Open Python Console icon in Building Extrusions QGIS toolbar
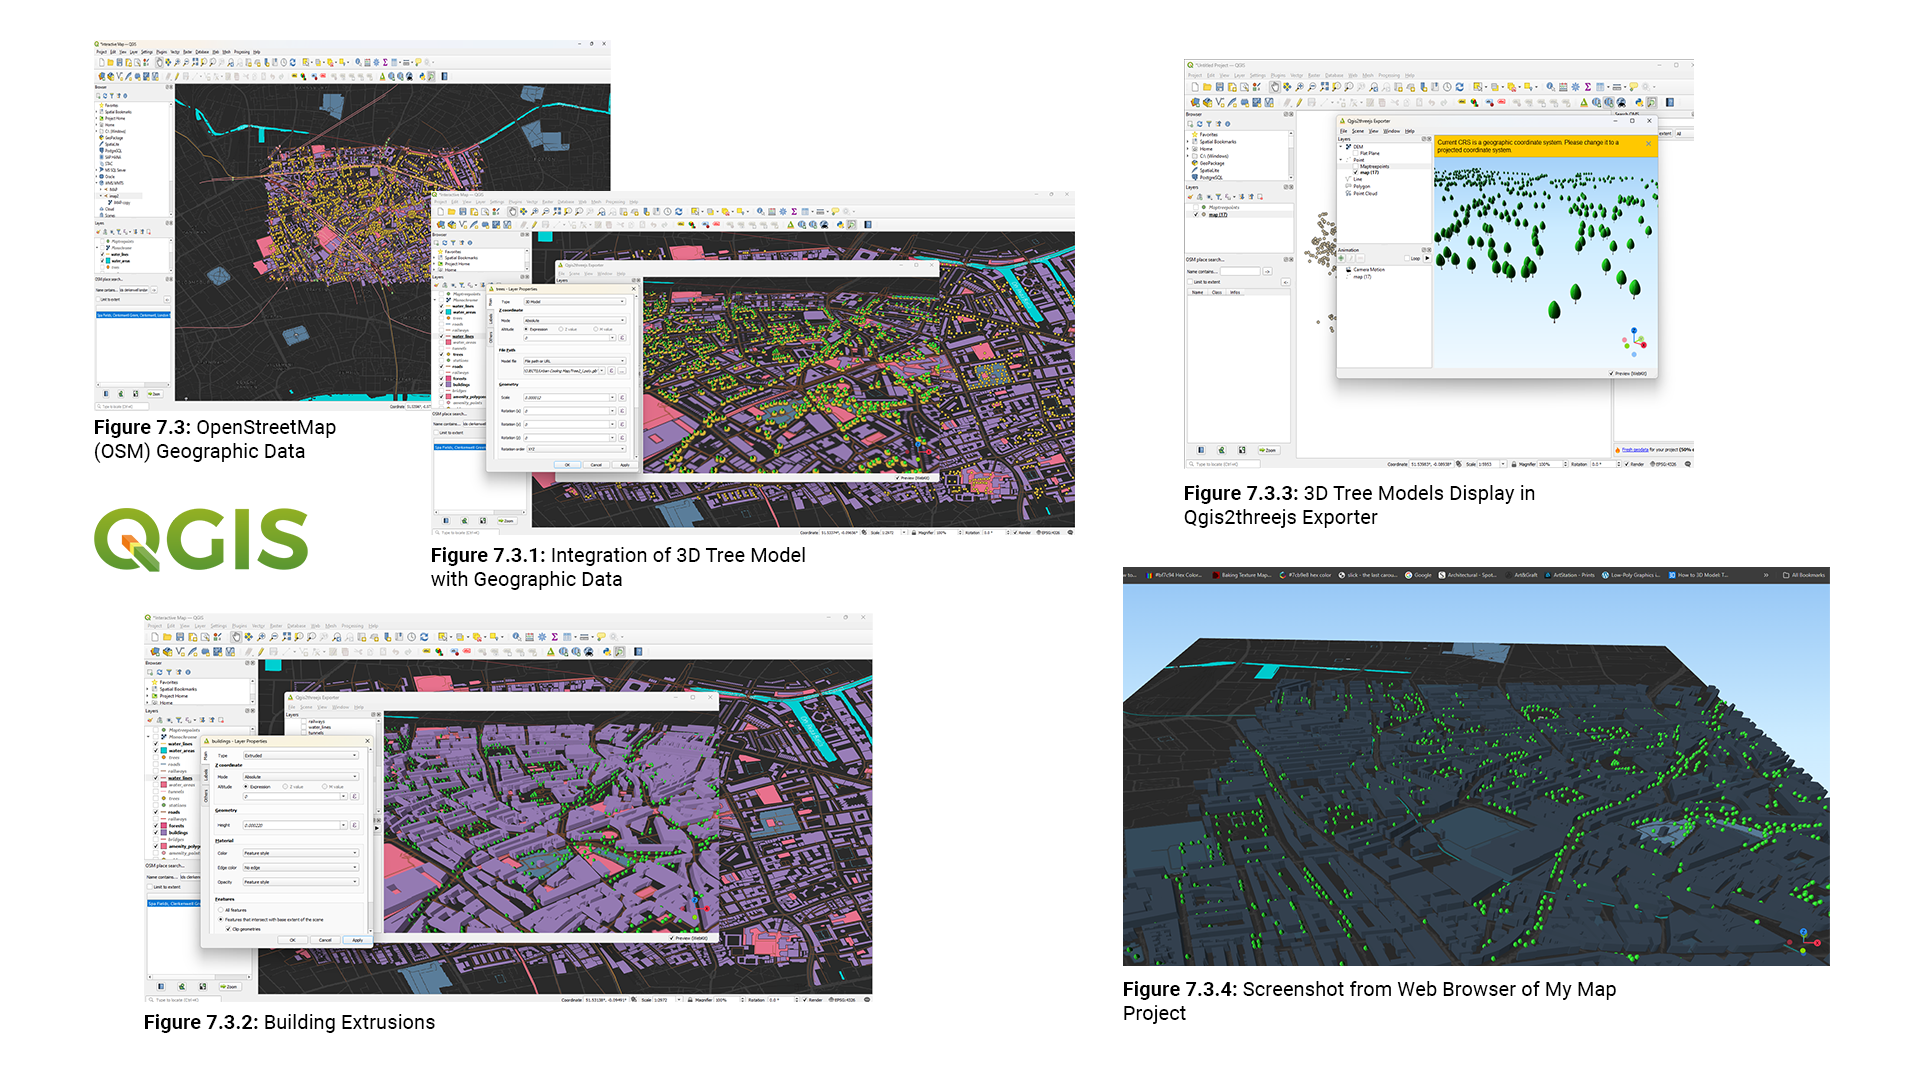The height and width of the screenshot is (1080, 1920). [607, 652]
